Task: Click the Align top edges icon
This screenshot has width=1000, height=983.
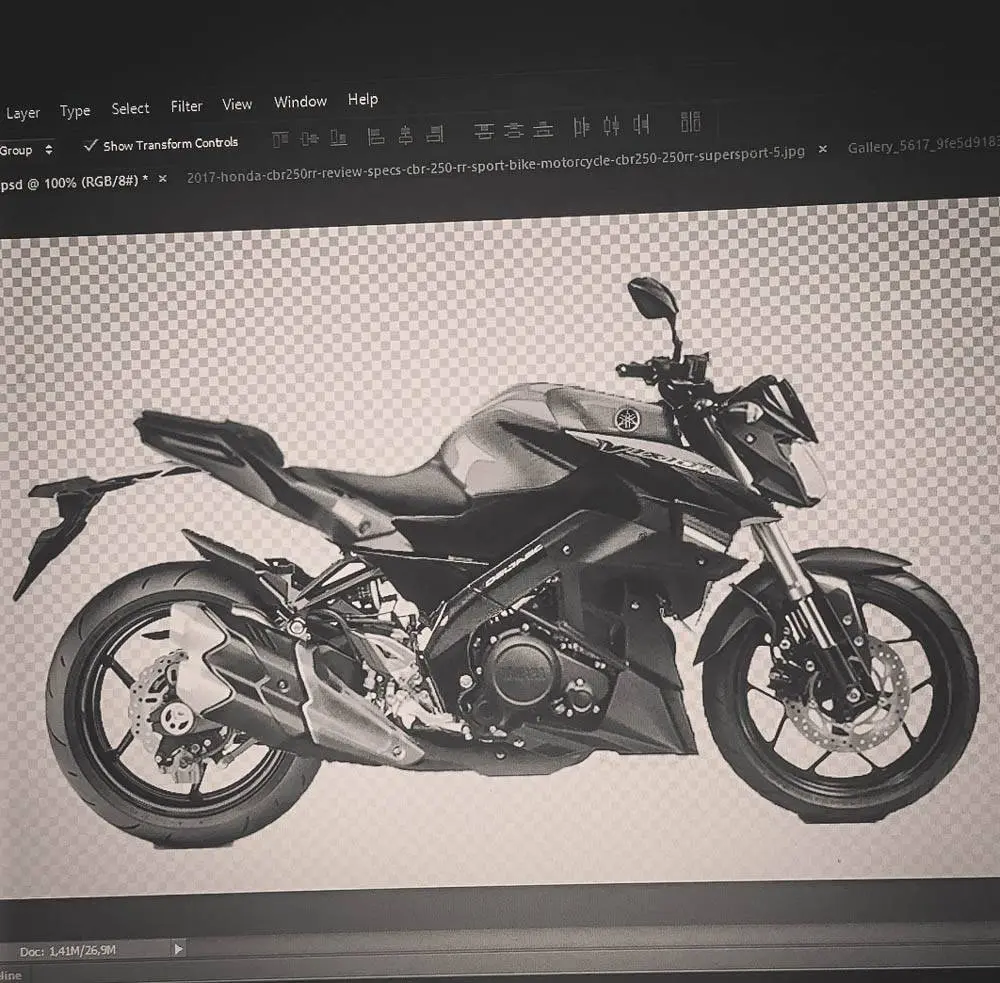Action: click(x=280, y=138)
